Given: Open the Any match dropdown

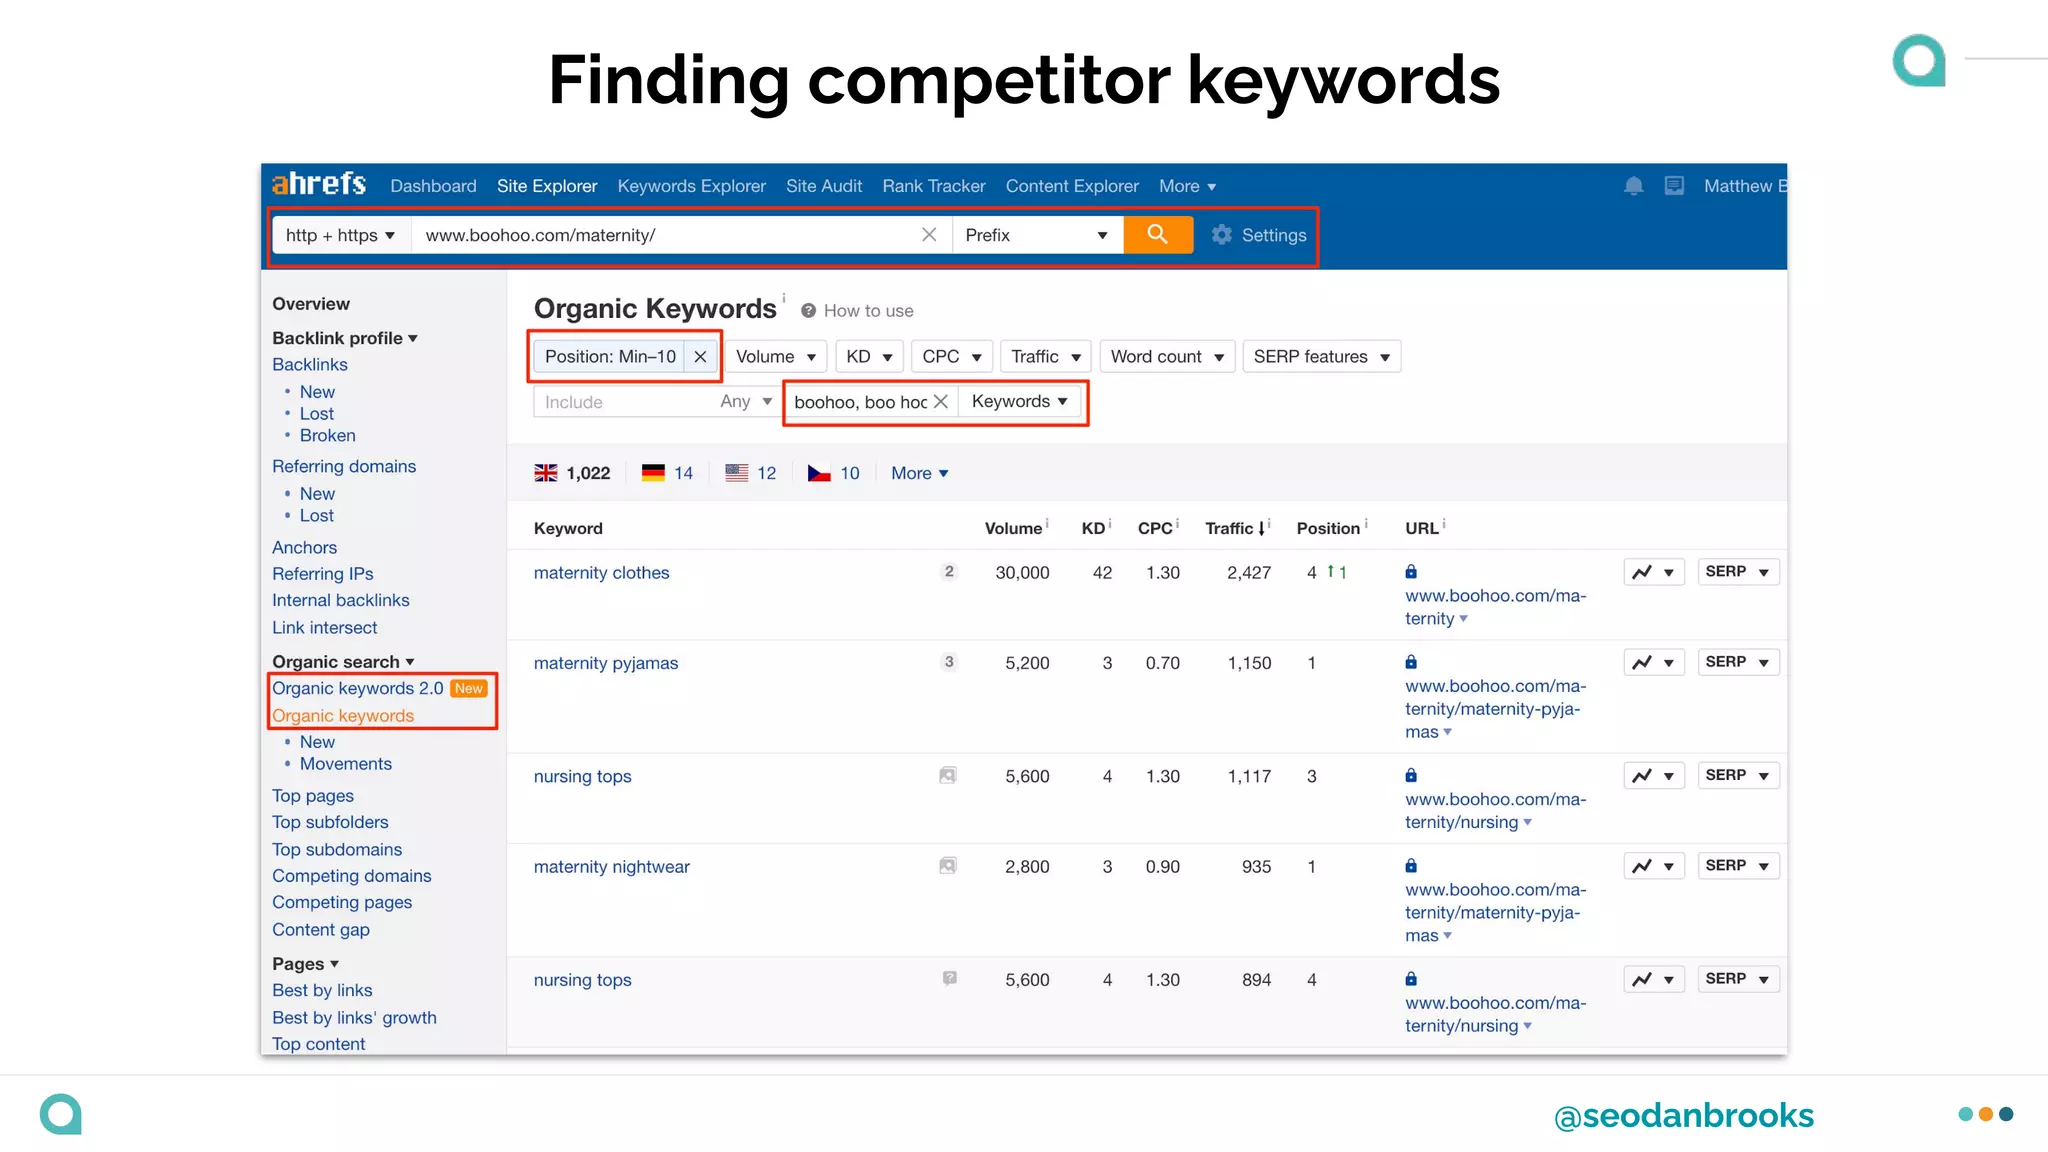Looking at the screenshot, I should (x=746, y=402).
